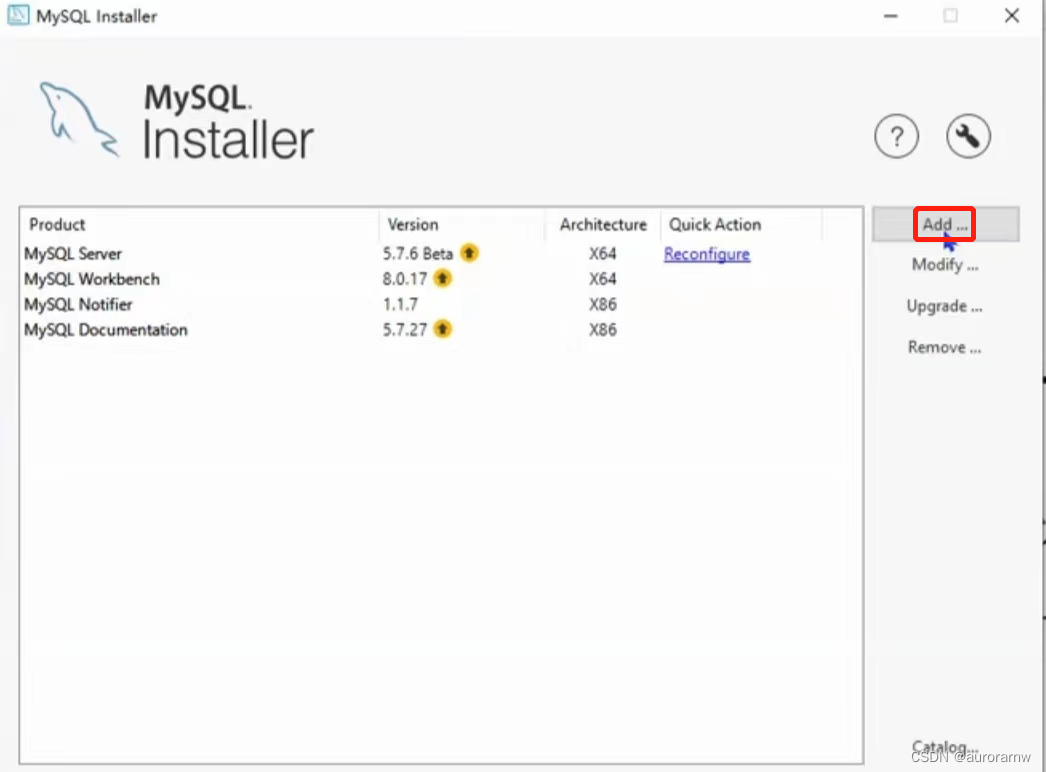Image resolution: width=1046 pixels, height=772 pixels.
Task: Click X64 architecture of MySQL Server
Action: coord(602,254)
